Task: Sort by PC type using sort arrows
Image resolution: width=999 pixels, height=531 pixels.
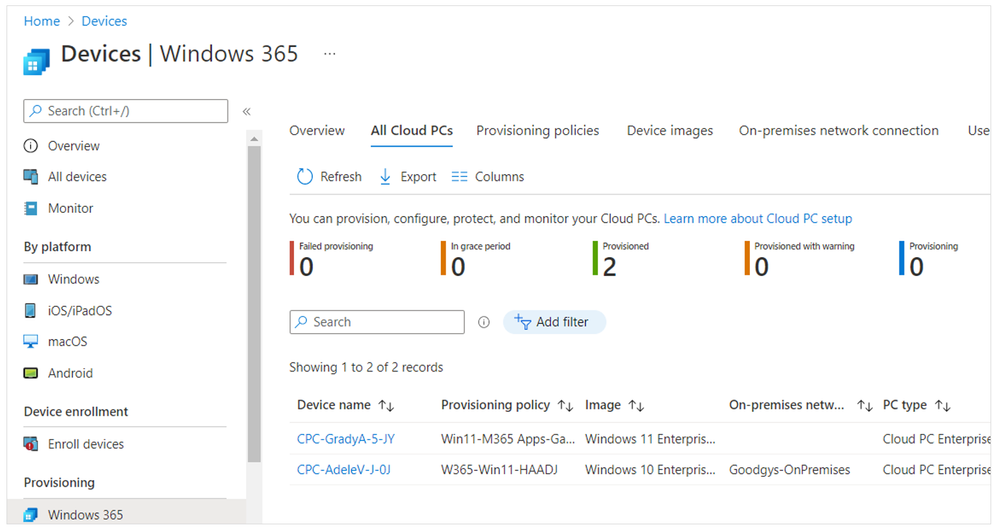Action: click(943, 405)
